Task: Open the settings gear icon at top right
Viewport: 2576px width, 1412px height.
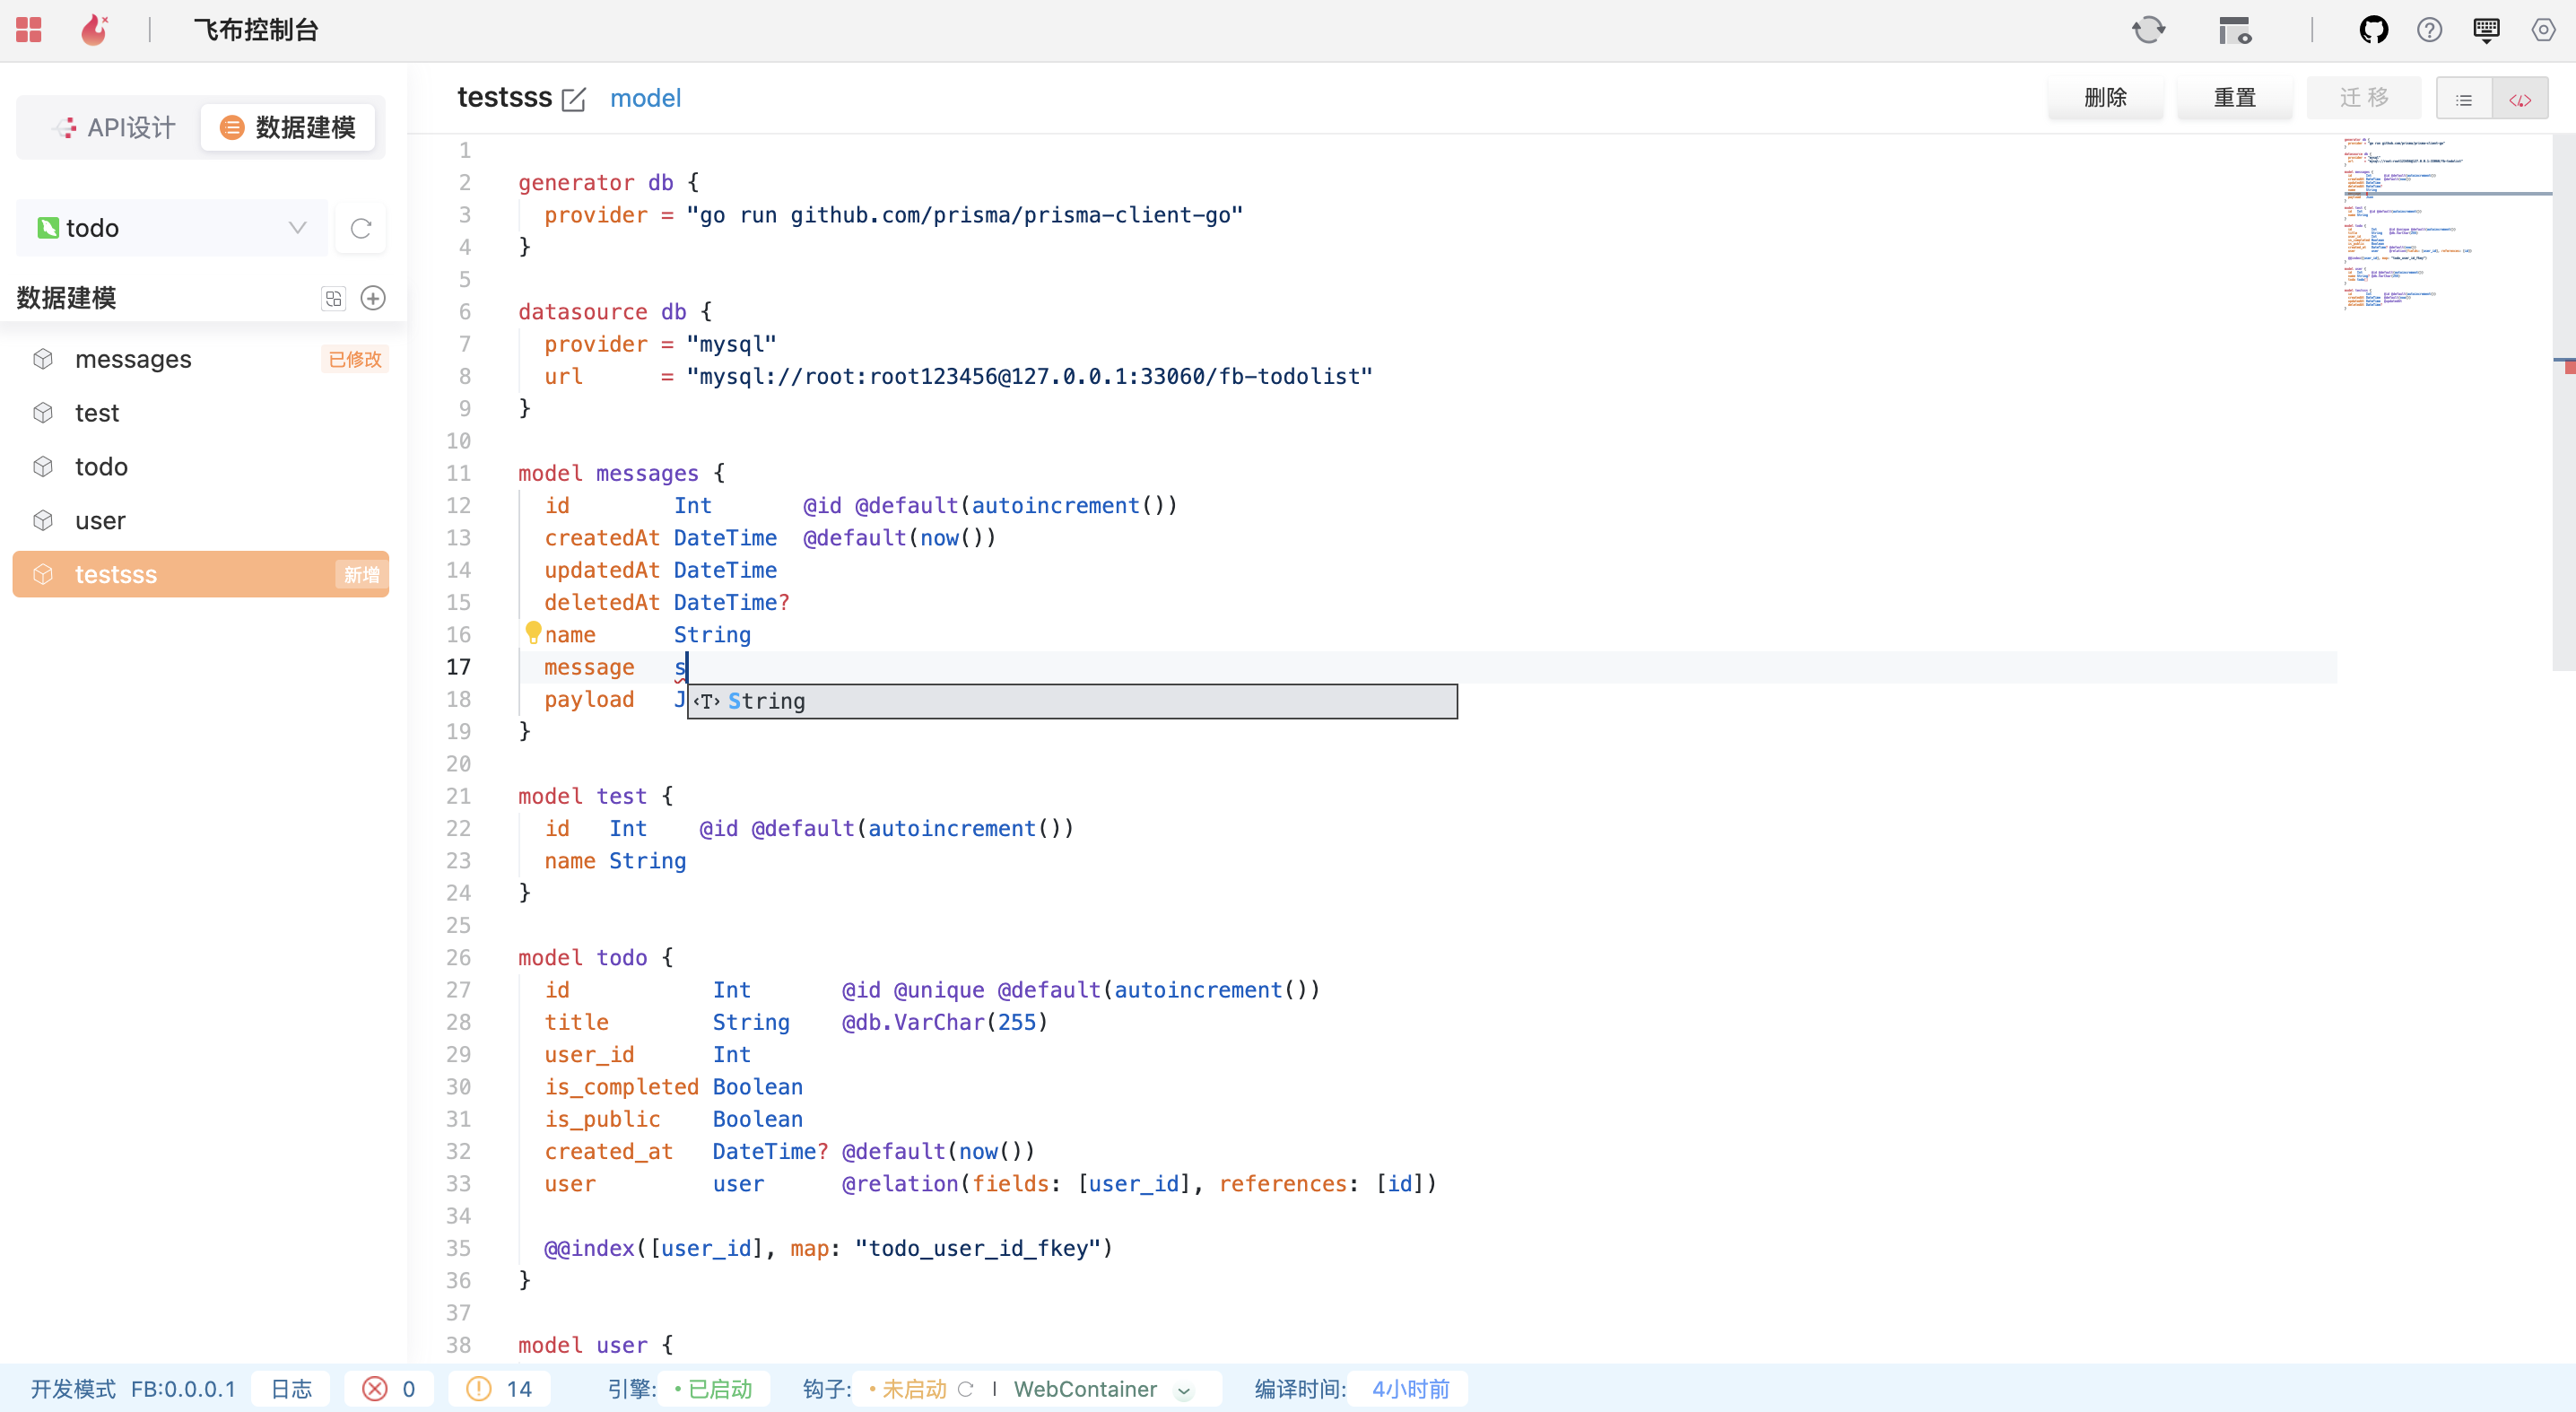Action: click(x=2543, y=30)
